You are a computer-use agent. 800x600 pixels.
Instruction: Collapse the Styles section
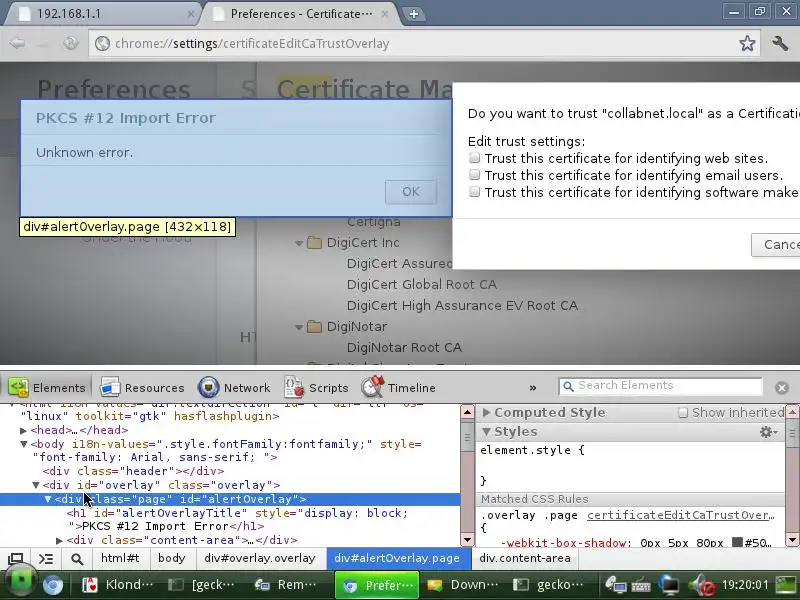487,432
